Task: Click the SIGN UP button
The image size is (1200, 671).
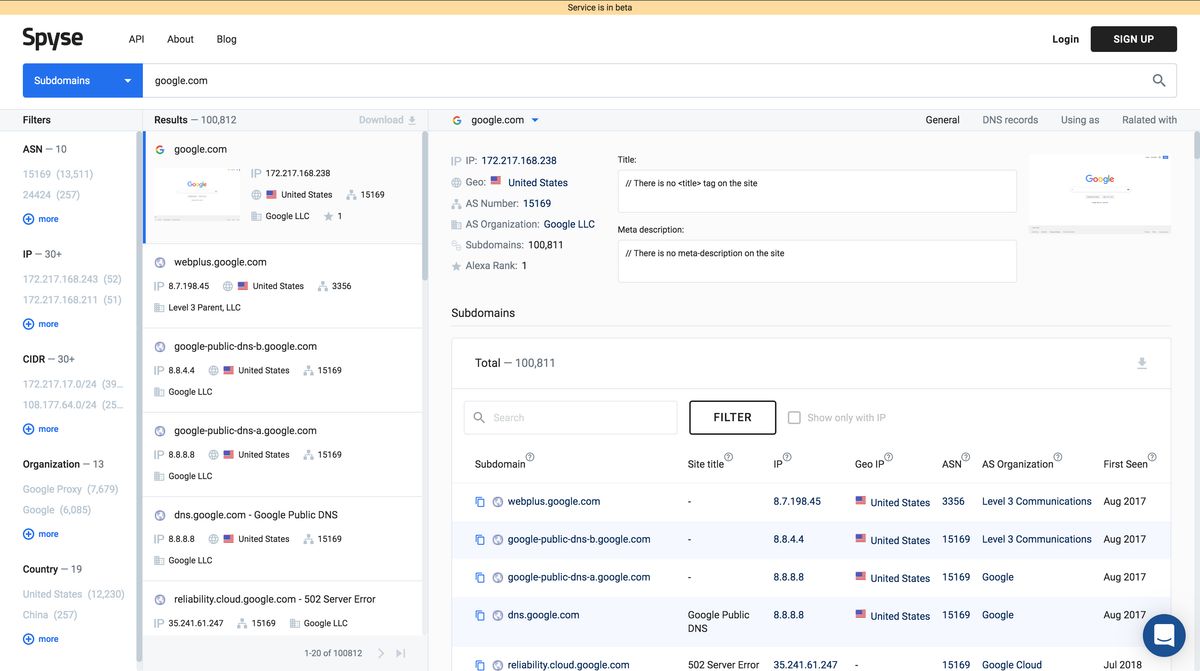Action: (1133, 39)
